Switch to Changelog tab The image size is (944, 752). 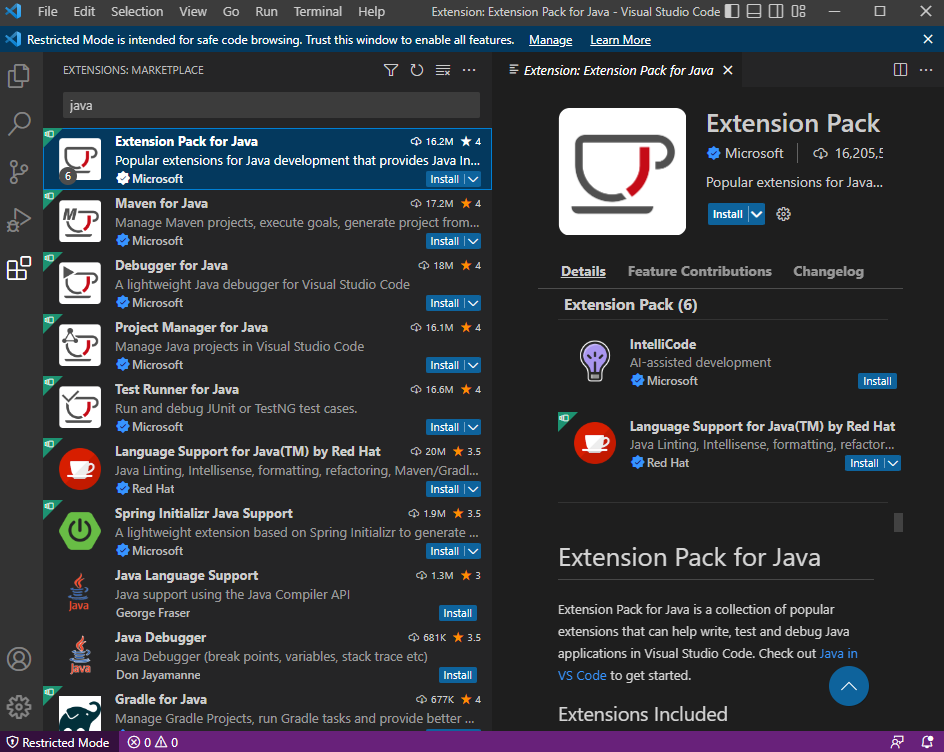click(x=828, y=272)
